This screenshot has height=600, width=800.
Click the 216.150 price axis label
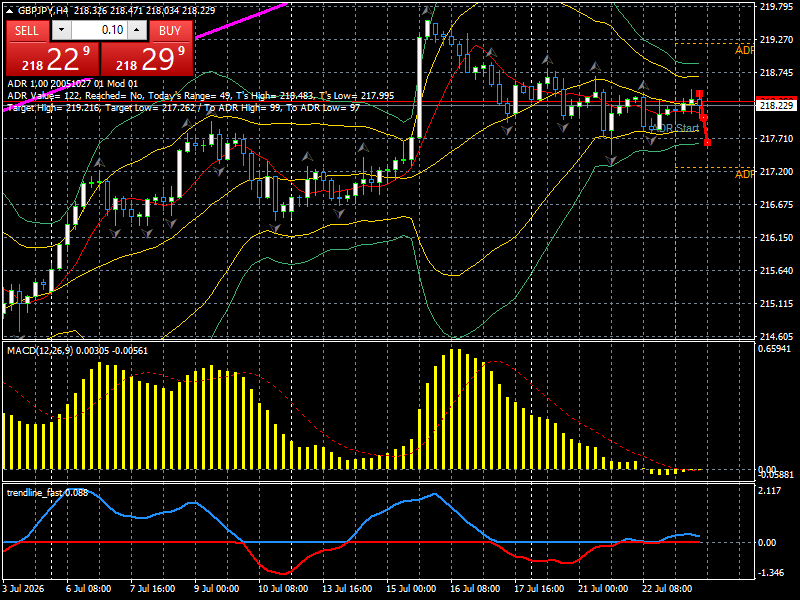776,238
